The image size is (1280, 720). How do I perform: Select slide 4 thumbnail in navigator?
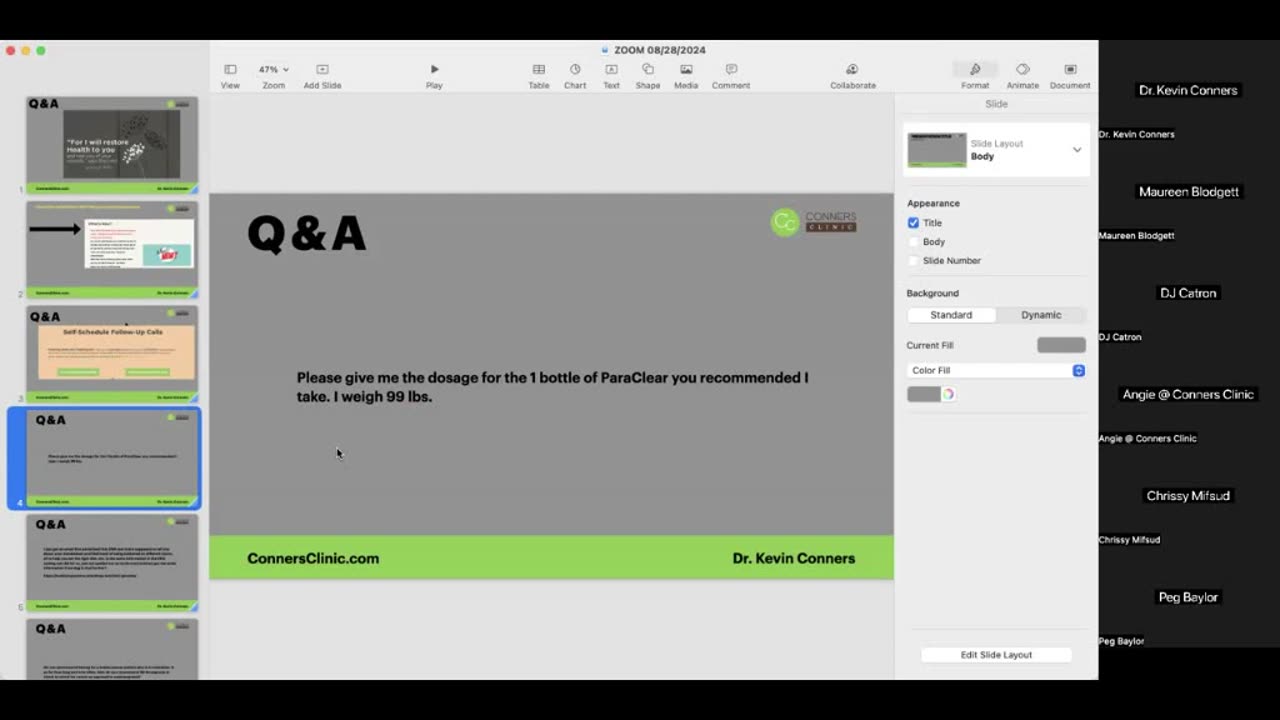[x=112, y=458]
